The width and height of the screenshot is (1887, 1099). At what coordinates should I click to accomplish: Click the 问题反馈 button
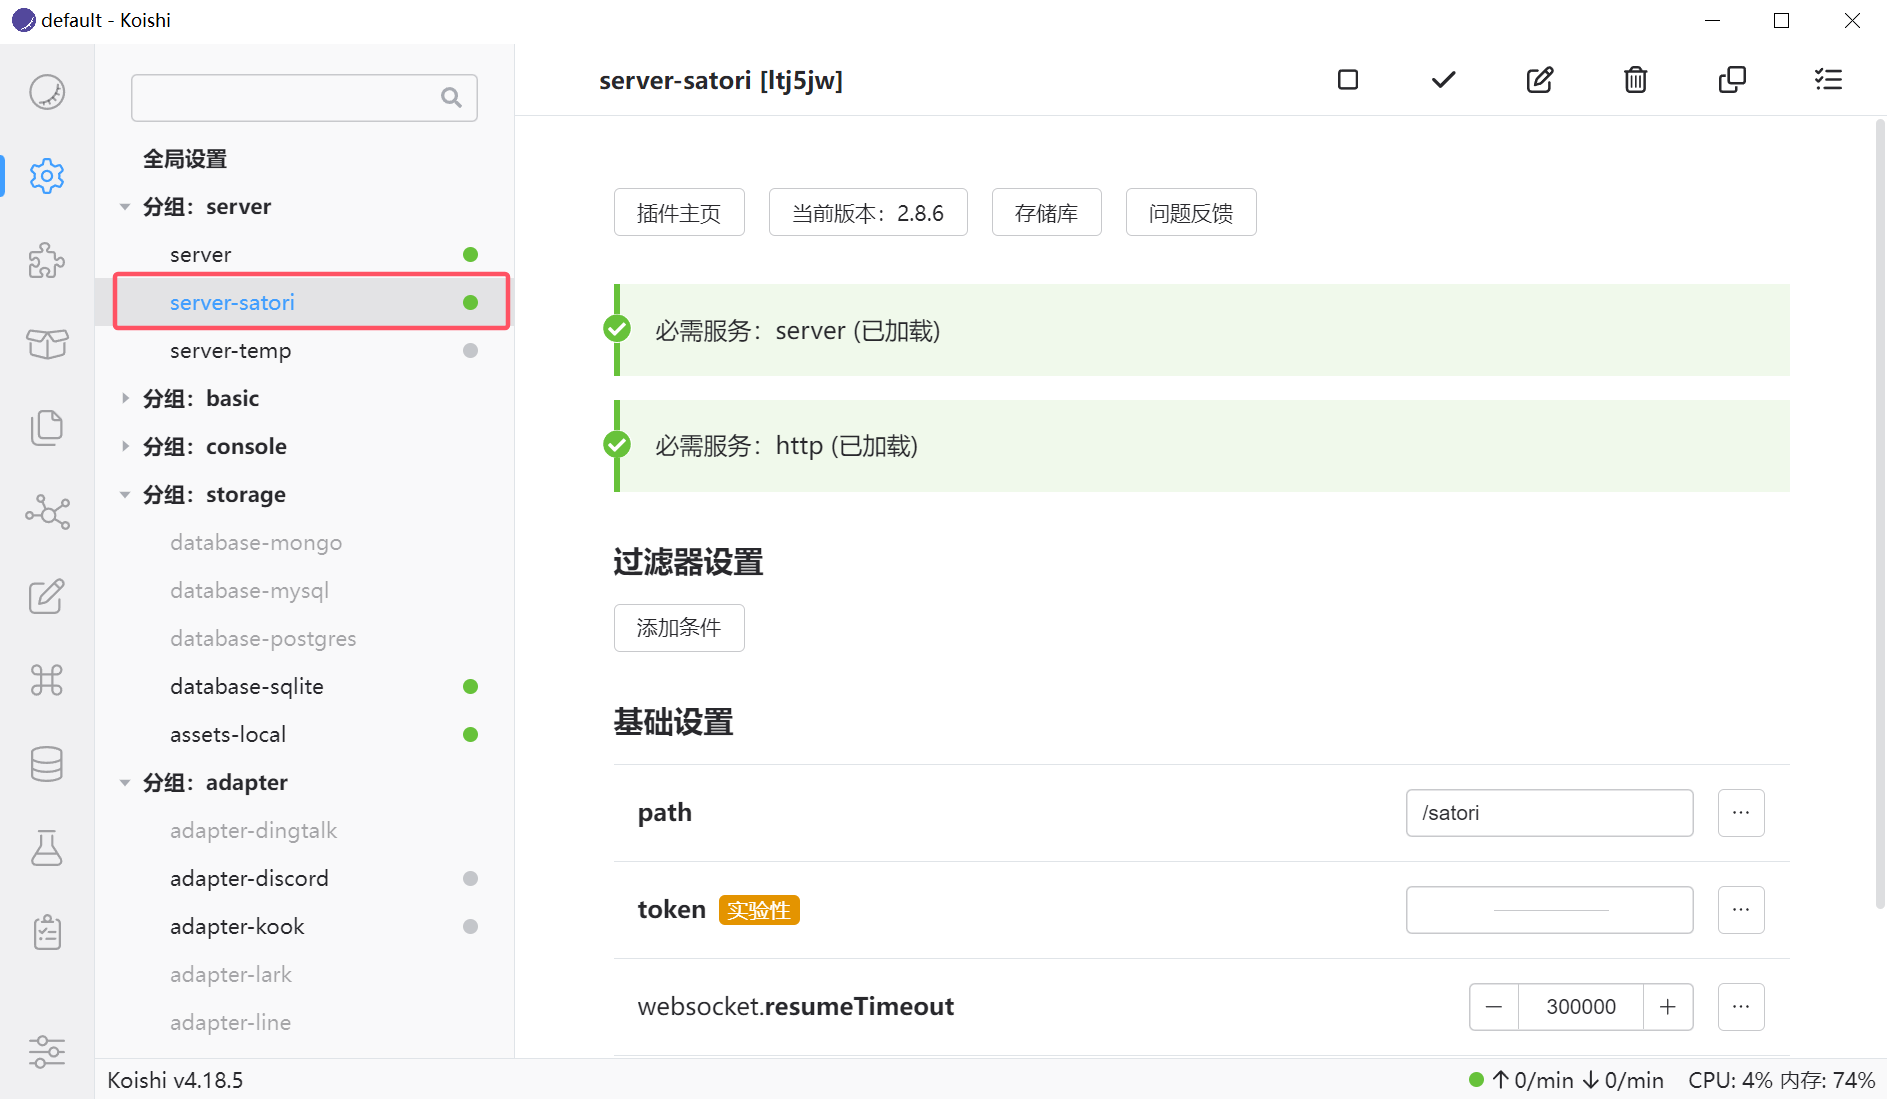coord(1191,212)
